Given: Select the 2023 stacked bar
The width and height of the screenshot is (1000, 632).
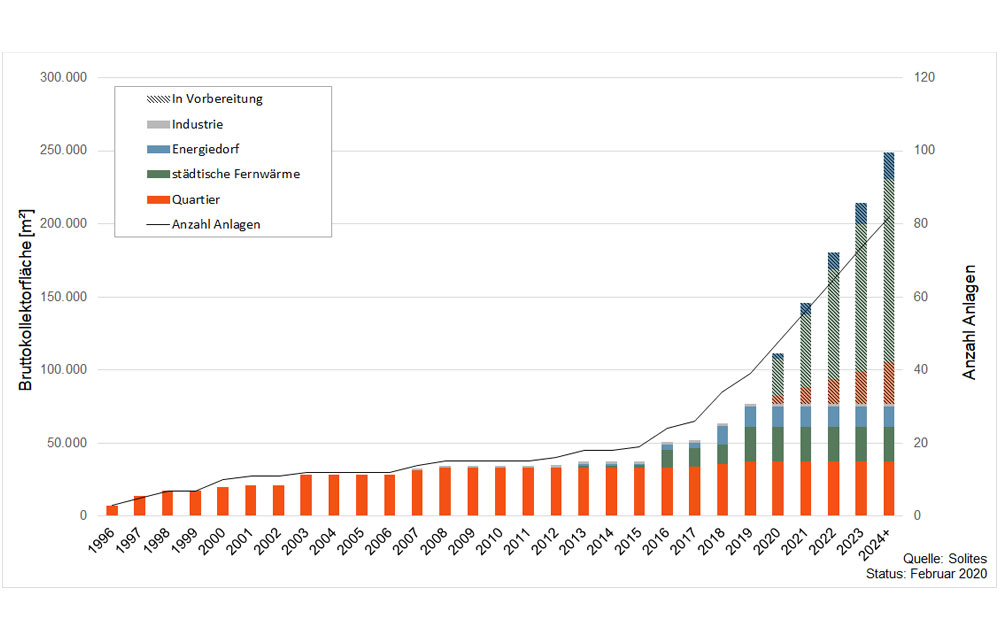Looking at the screenshot, I should point(861,359).
